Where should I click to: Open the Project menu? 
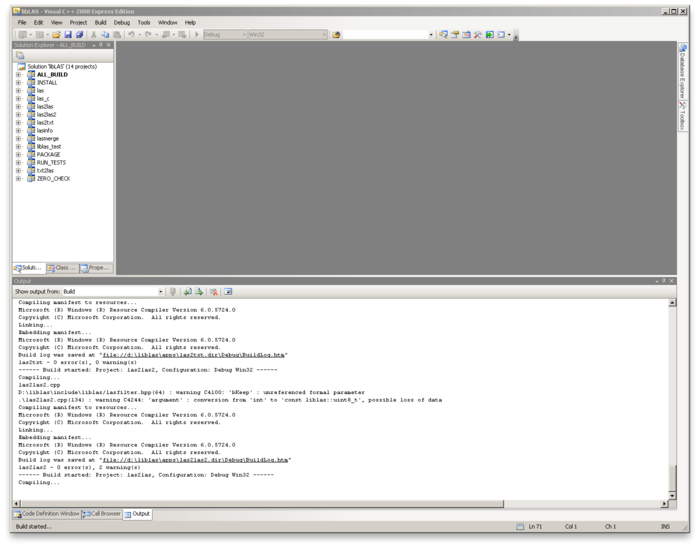[78, 22]
